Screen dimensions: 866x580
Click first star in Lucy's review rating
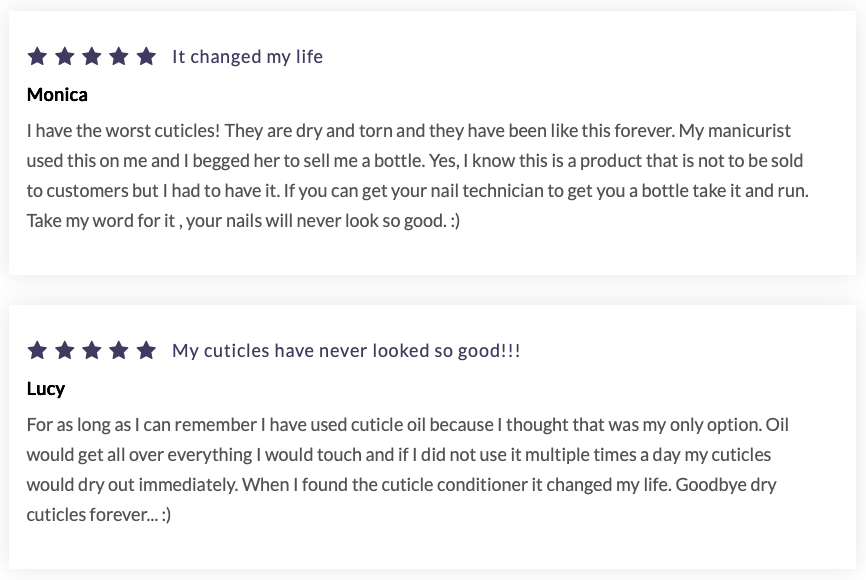[x=37, y=350]
